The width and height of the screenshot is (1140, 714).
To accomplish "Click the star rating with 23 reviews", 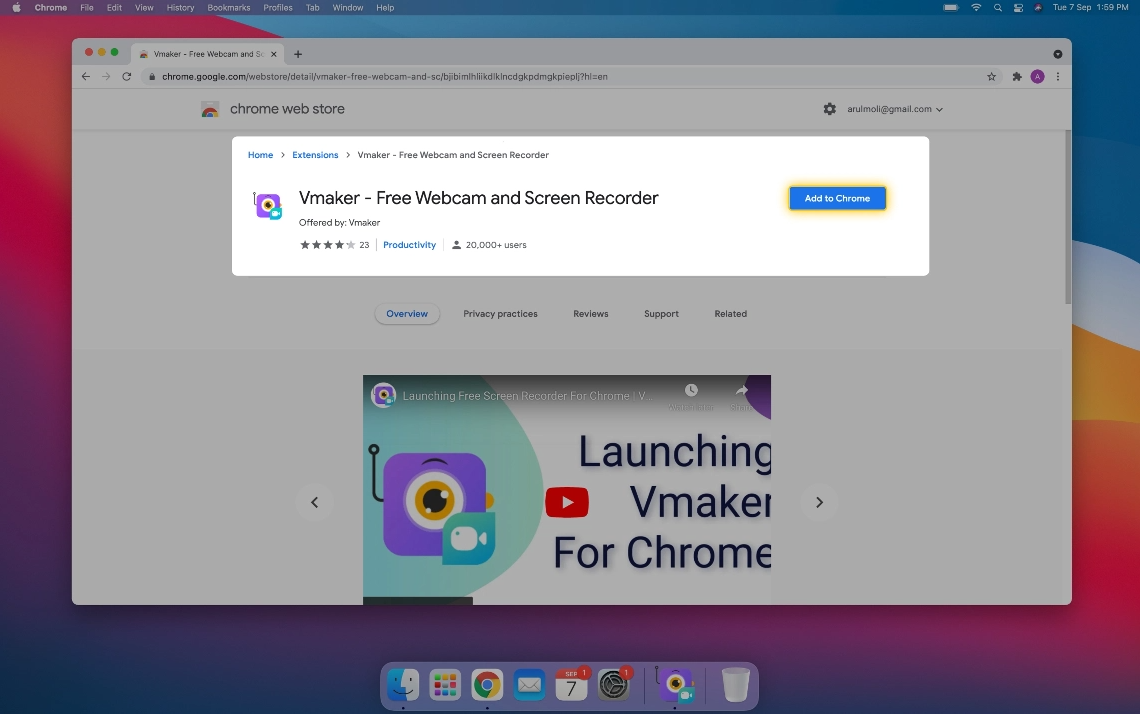I will [334, 245].
